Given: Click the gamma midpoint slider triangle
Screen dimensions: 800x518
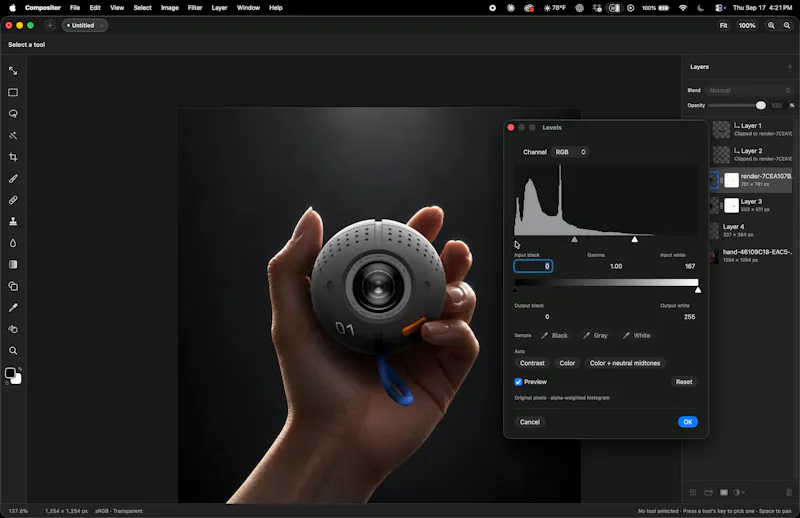Looking at the screenshot, I should [574, 239].
